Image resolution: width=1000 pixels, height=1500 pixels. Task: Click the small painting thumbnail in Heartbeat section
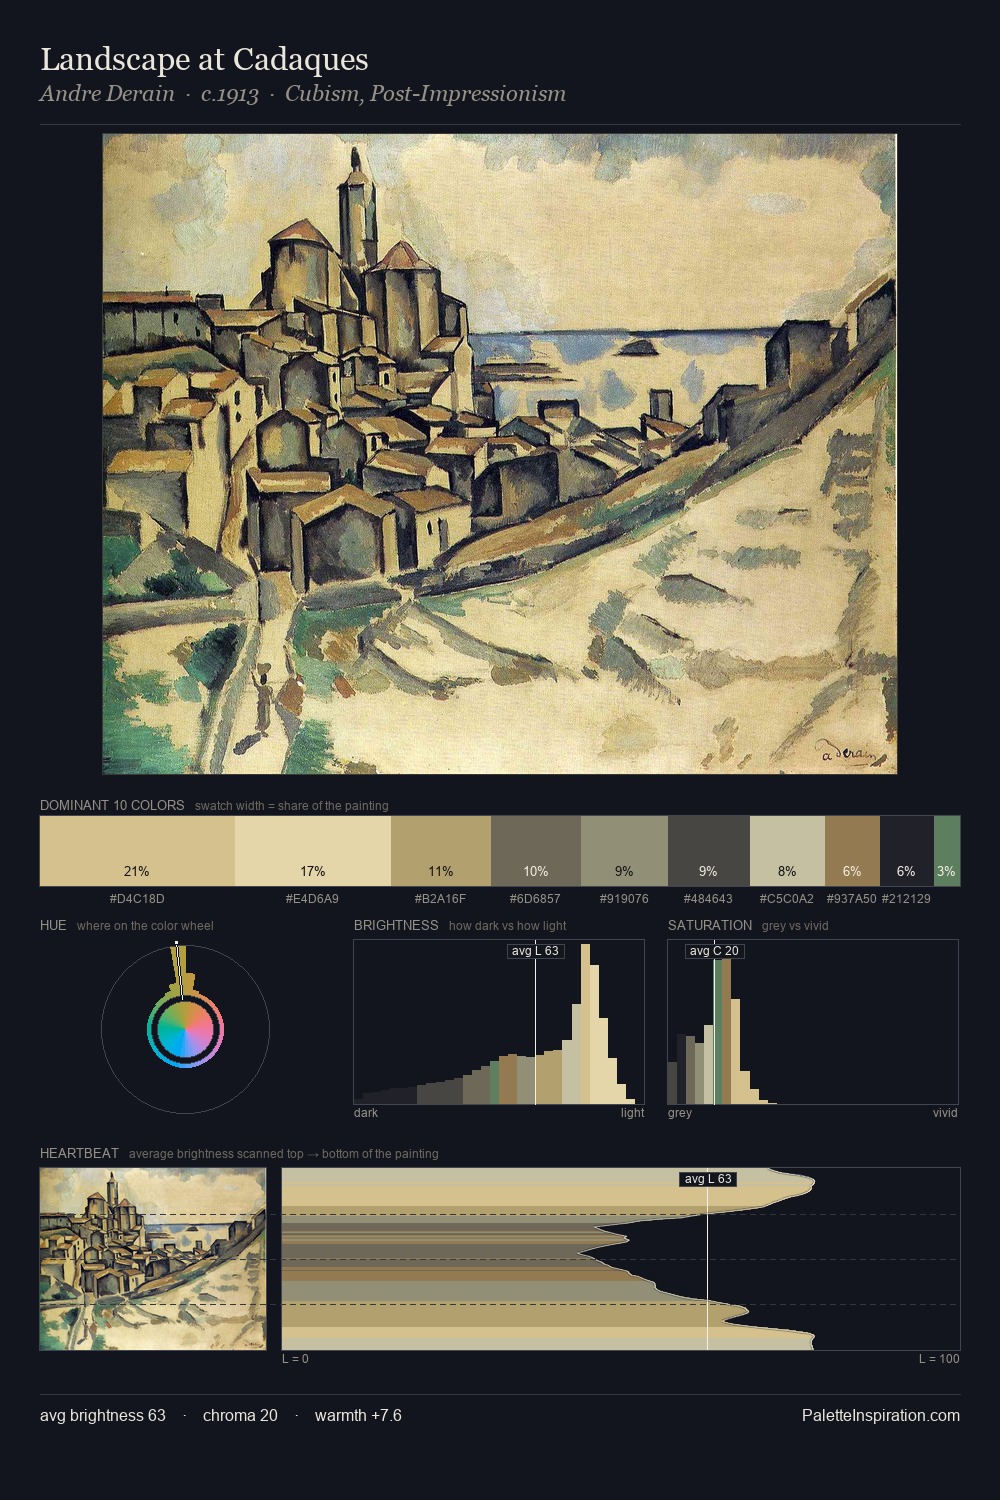(153, 1259)
